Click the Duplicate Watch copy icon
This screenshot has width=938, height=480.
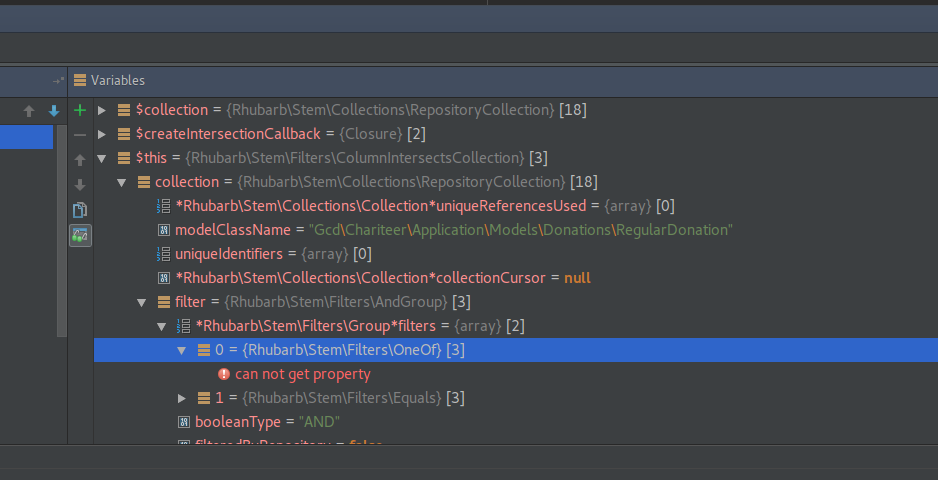tap(80, 210)
